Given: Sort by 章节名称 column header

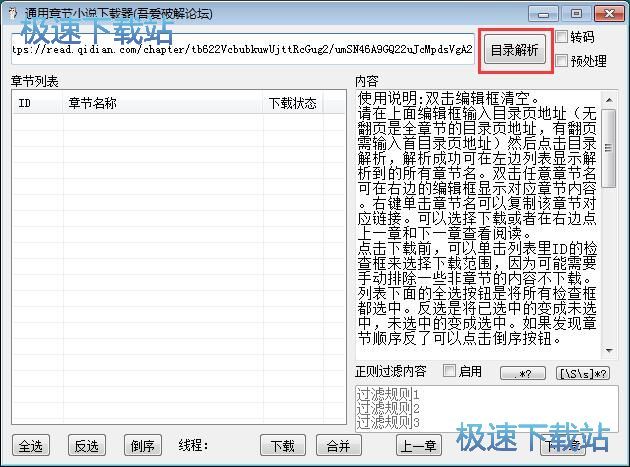Looking at the screenshot, I should 163,103.
